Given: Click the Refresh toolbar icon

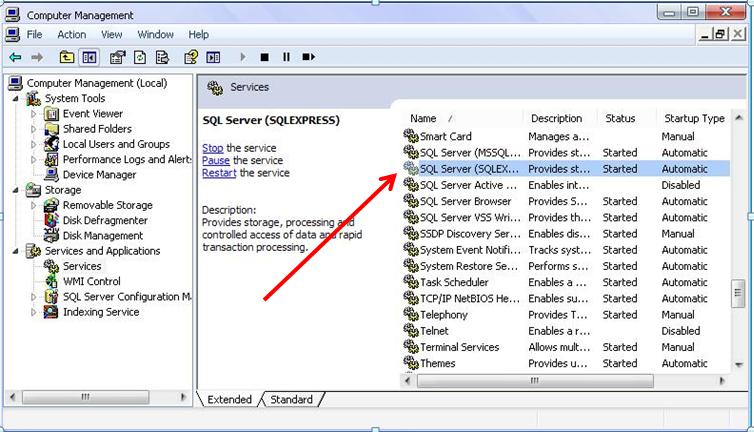Looking at the screenshot, I should 141,58.
